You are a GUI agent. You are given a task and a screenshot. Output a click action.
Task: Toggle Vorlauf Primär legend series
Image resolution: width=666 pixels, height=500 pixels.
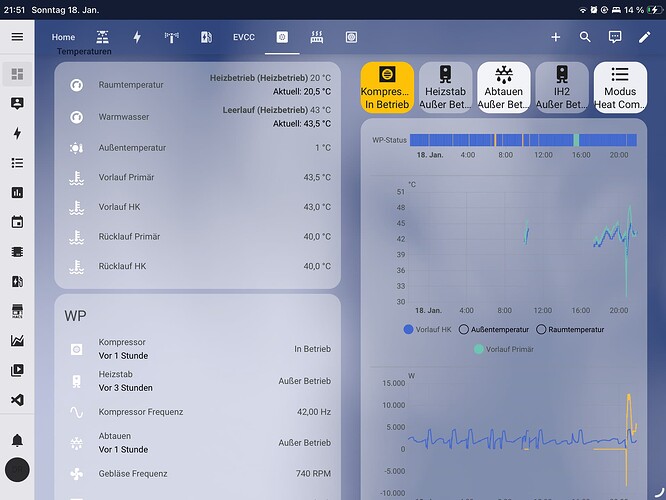pos(504,349)
